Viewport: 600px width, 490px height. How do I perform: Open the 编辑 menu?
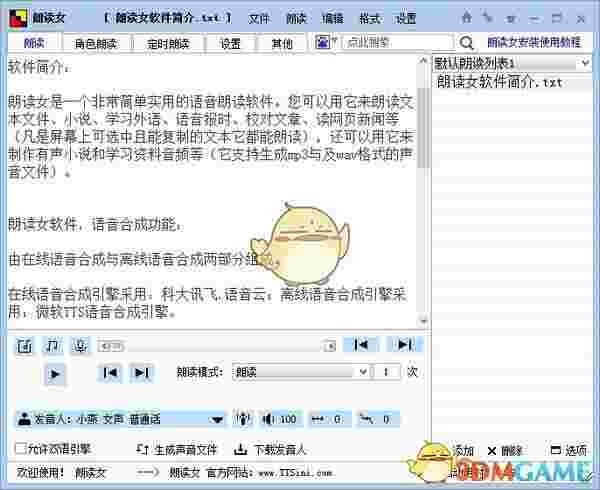click(x=333, y=18)
